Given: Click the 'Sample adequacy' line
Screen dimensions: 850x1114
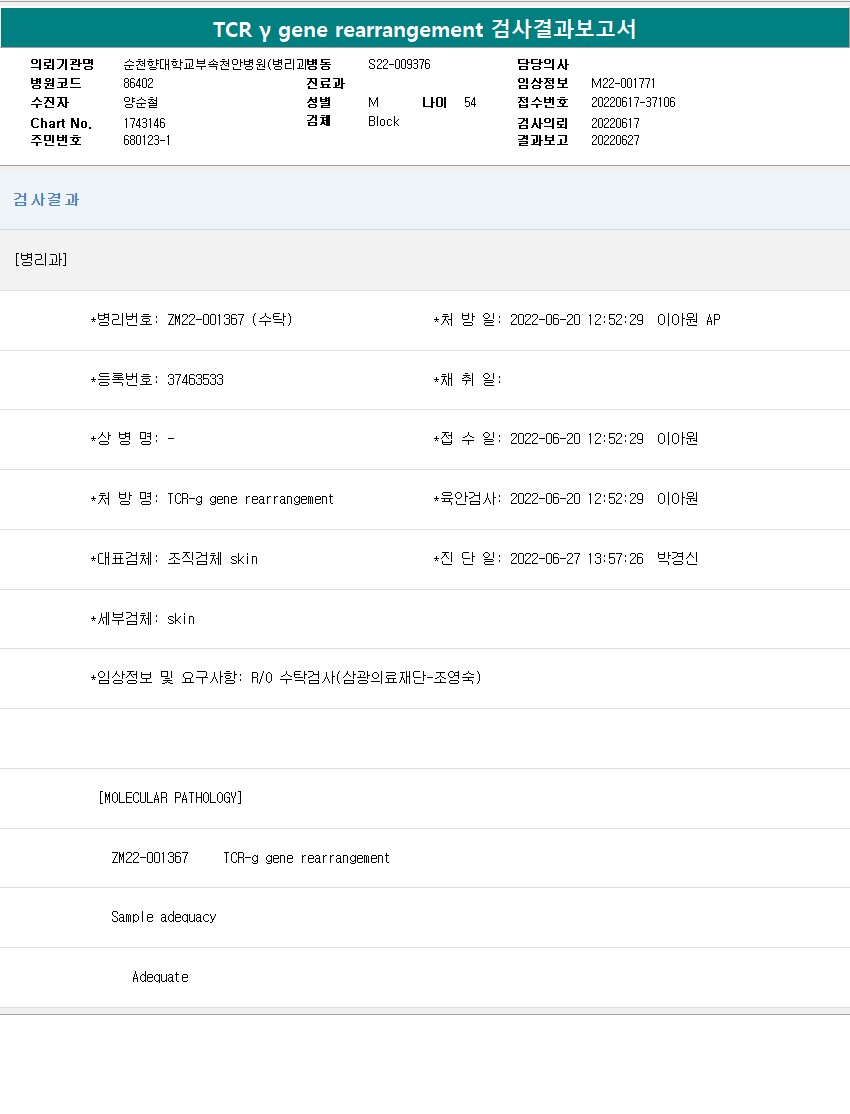Looking at the screenshot, I should [163, 917].
